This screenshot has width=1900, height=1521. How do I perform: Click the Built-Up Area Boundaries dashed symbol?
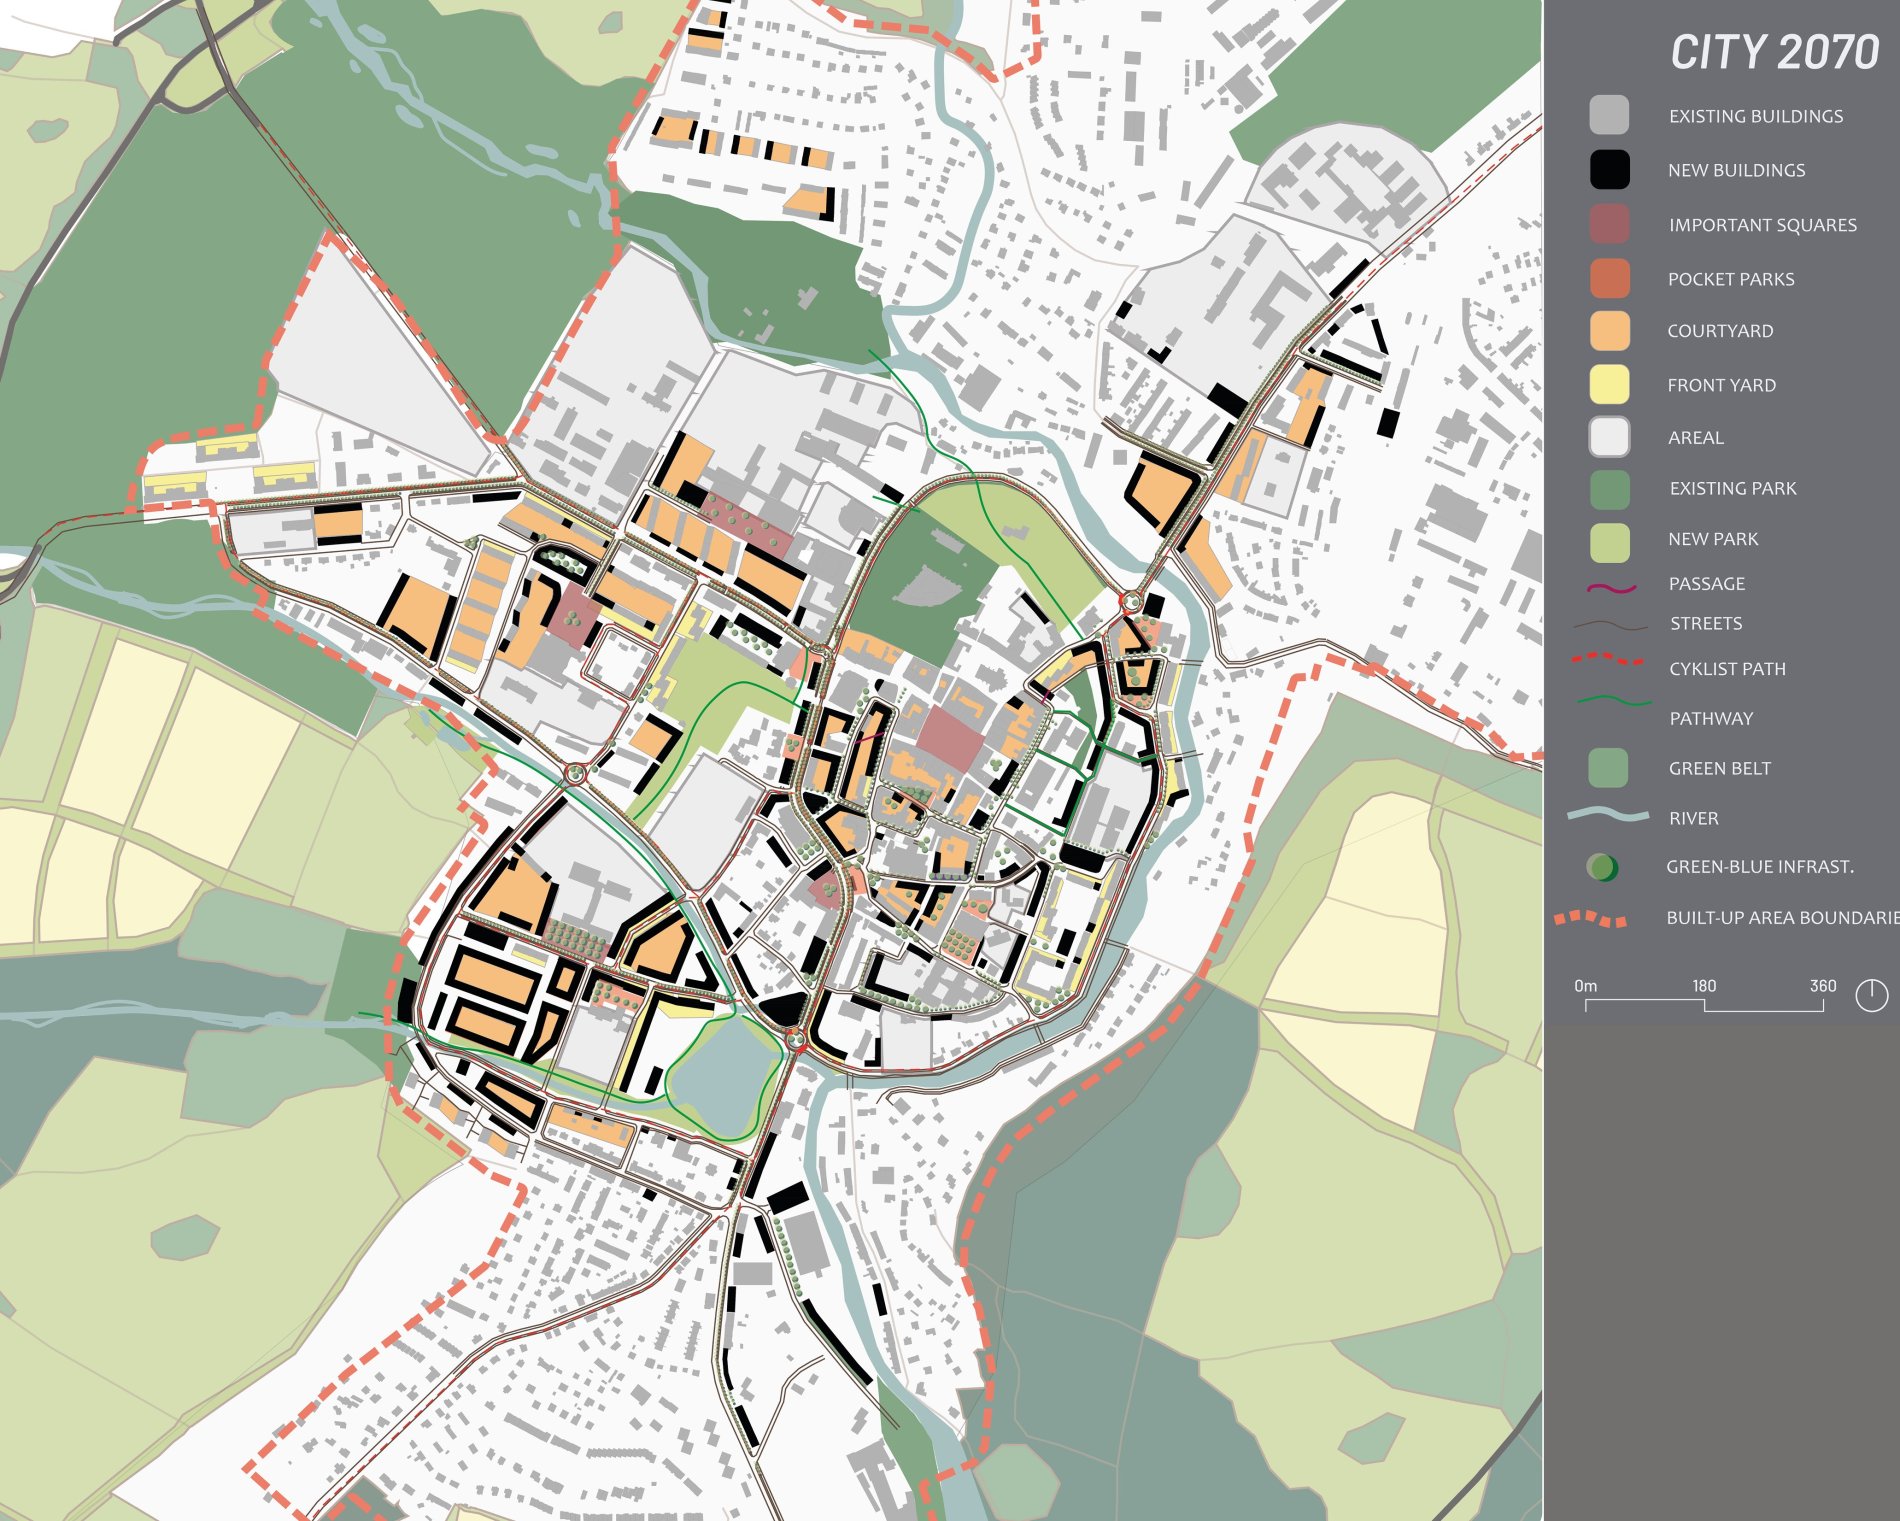point(1590,918)
